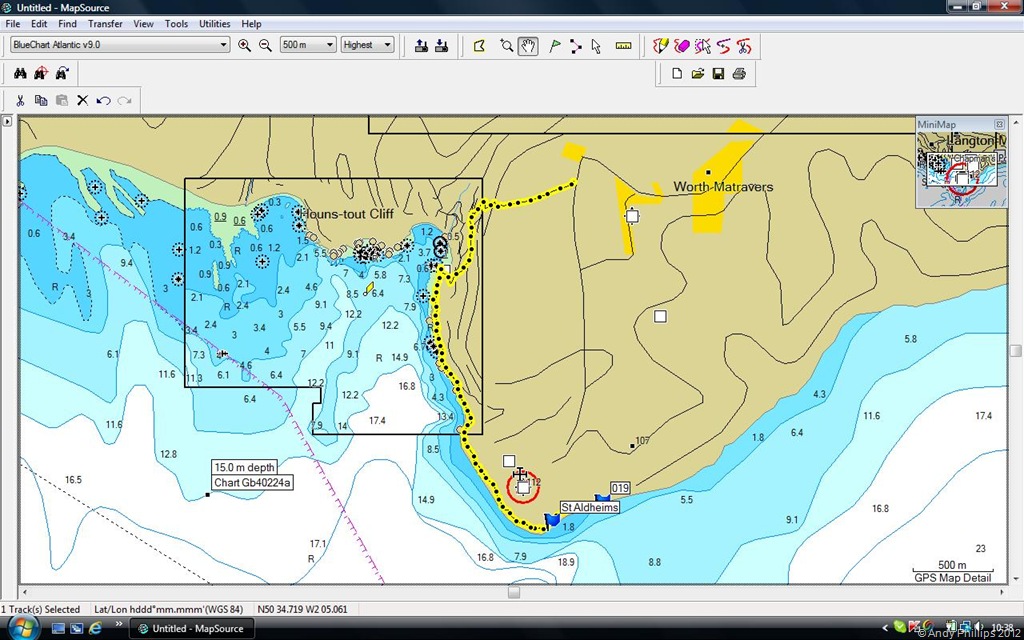Viewport: 1024px width, 640px height.
Task: Click the Find Places binoculars icon
Action: pyautogui.click(x=21, y=73)
